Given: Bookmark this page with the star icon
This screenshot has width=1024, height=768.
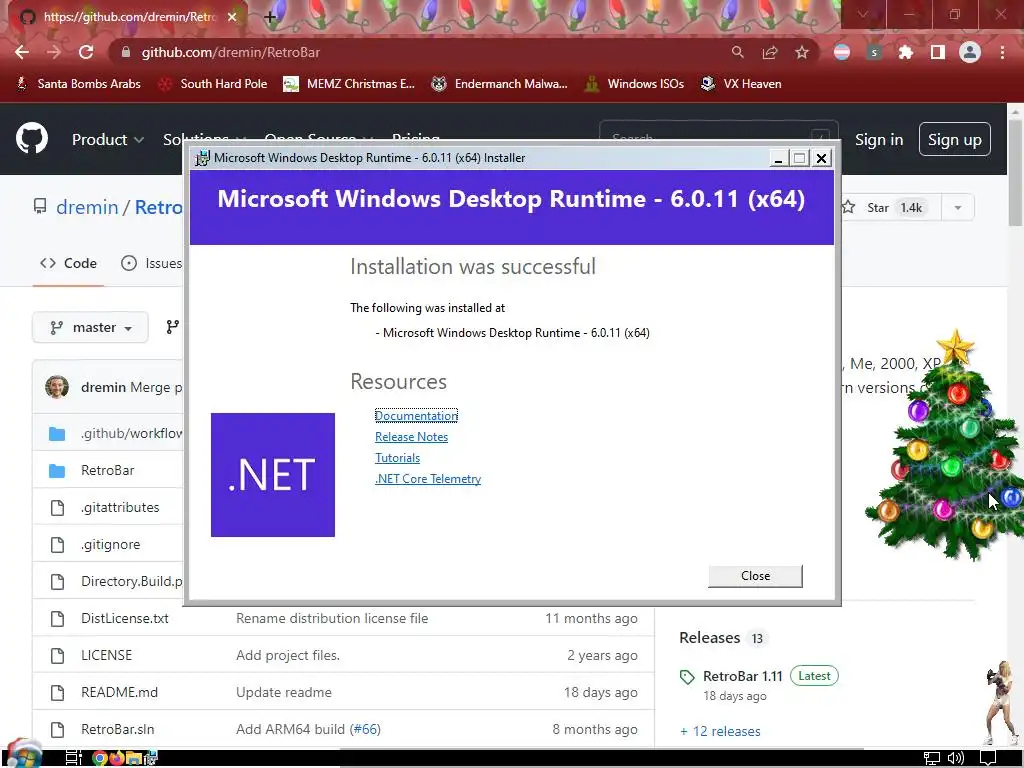Looking at the screenshot, I should pos(802,52).
